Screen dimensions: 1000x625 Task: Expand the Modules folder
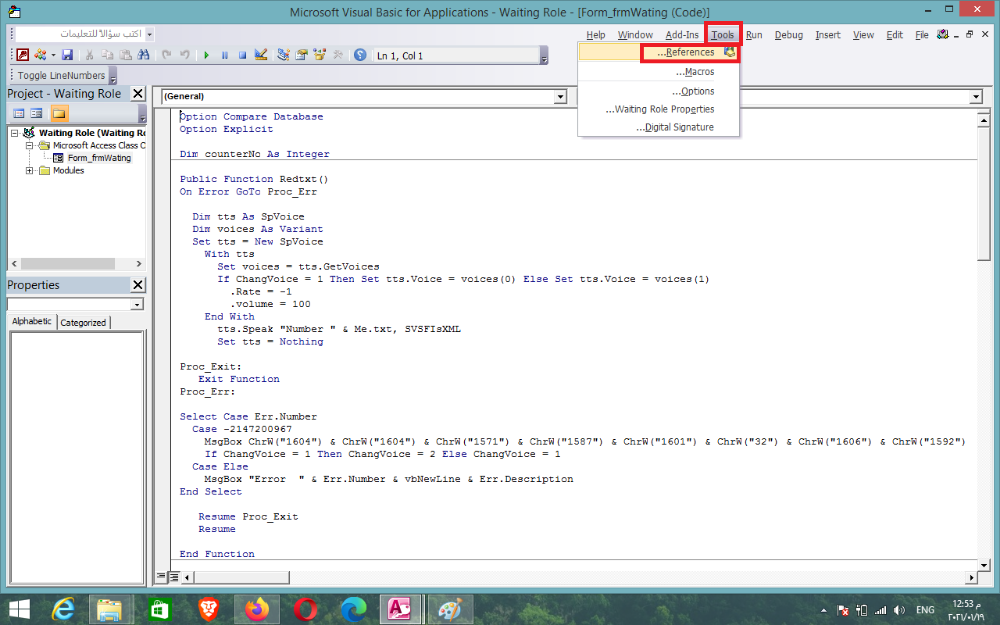click(29, 170)
